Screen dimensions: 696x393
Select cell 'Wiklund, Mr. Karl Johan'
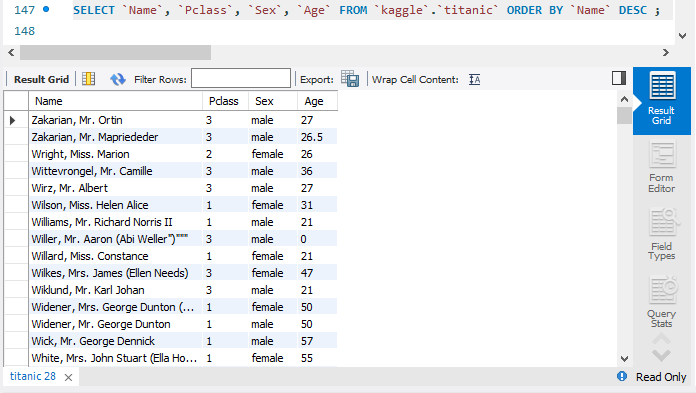point(116,290)
